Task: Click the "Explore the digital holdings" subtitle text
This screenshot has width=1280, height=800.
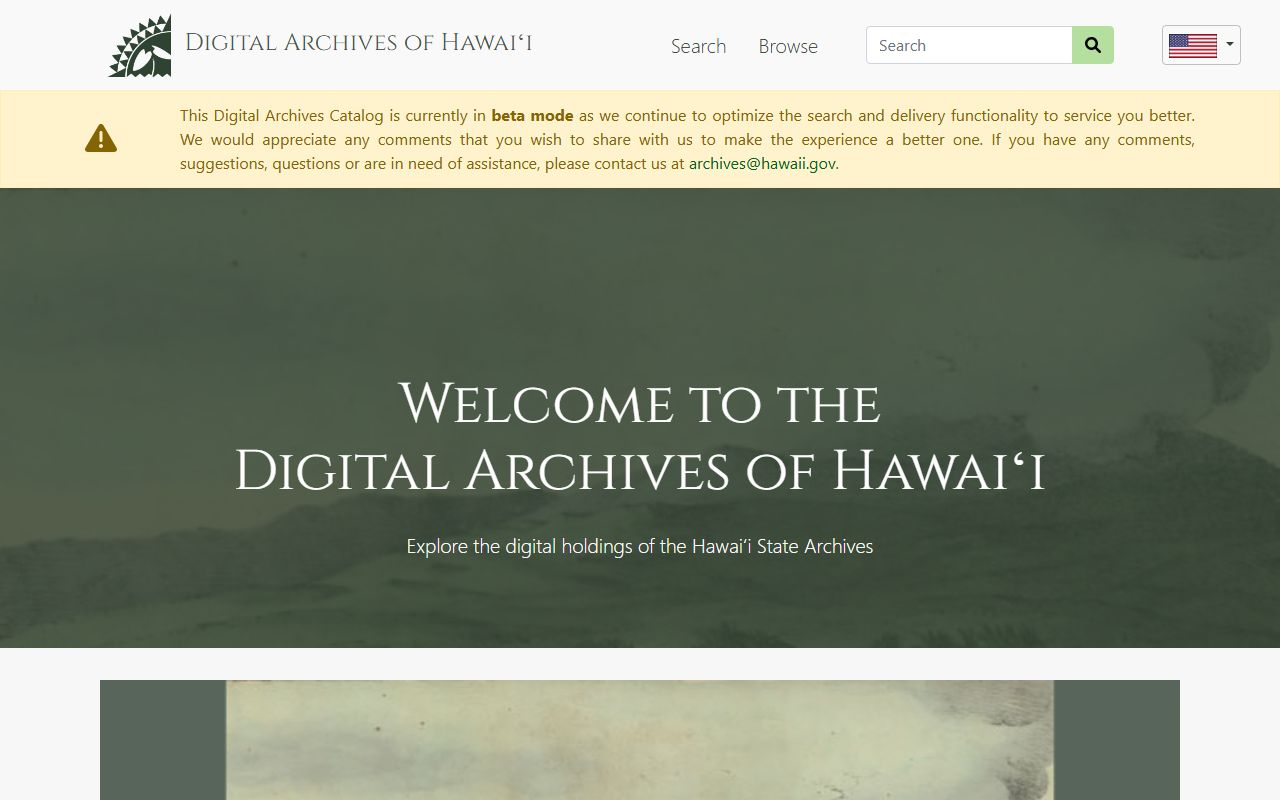Action: (640, 546)
